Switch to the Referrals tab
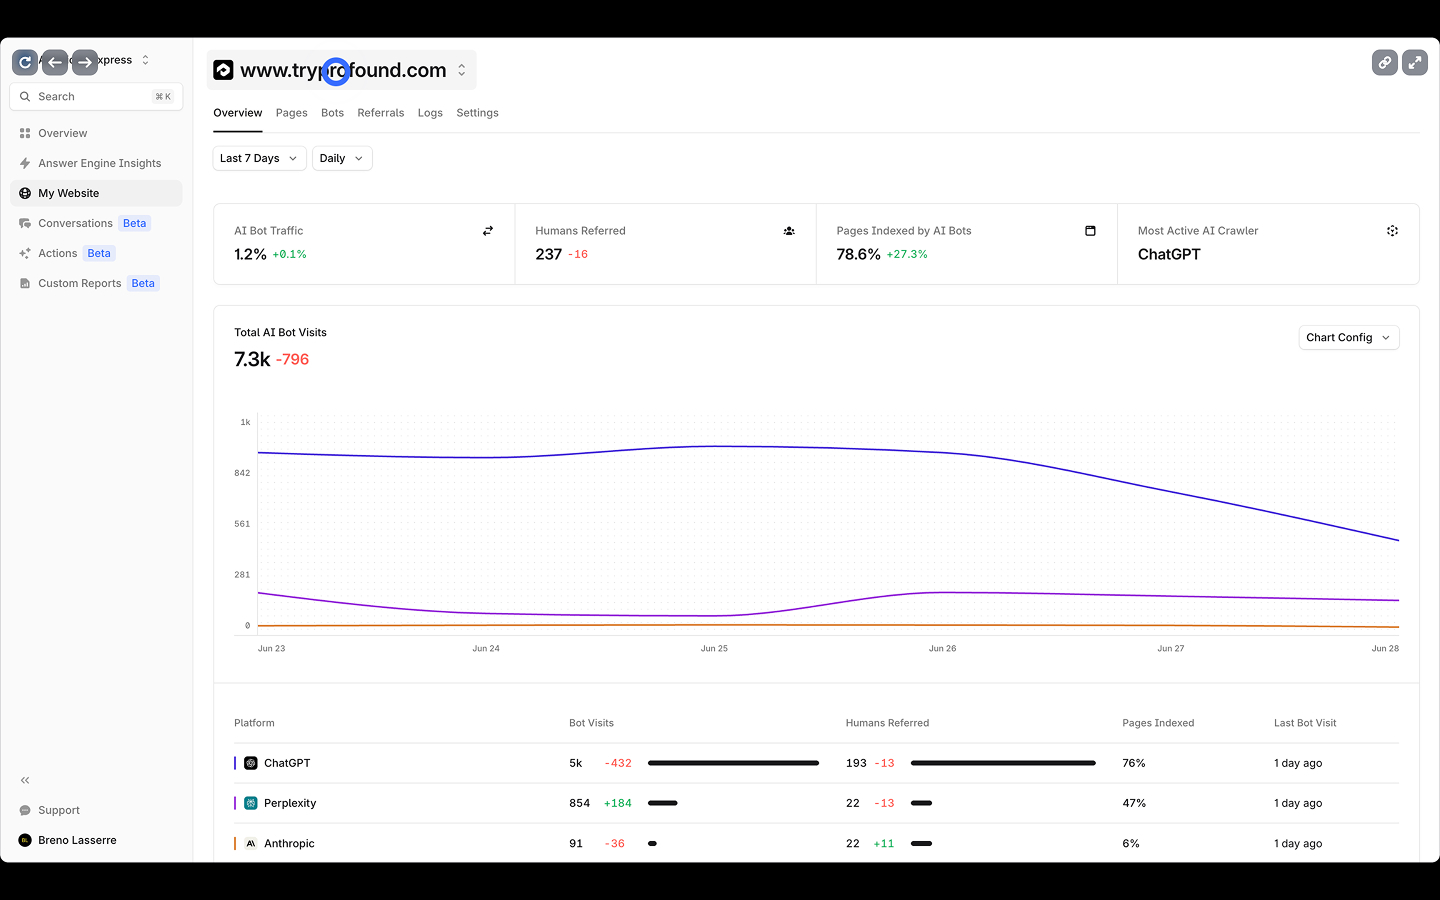 tap(380, 113)
